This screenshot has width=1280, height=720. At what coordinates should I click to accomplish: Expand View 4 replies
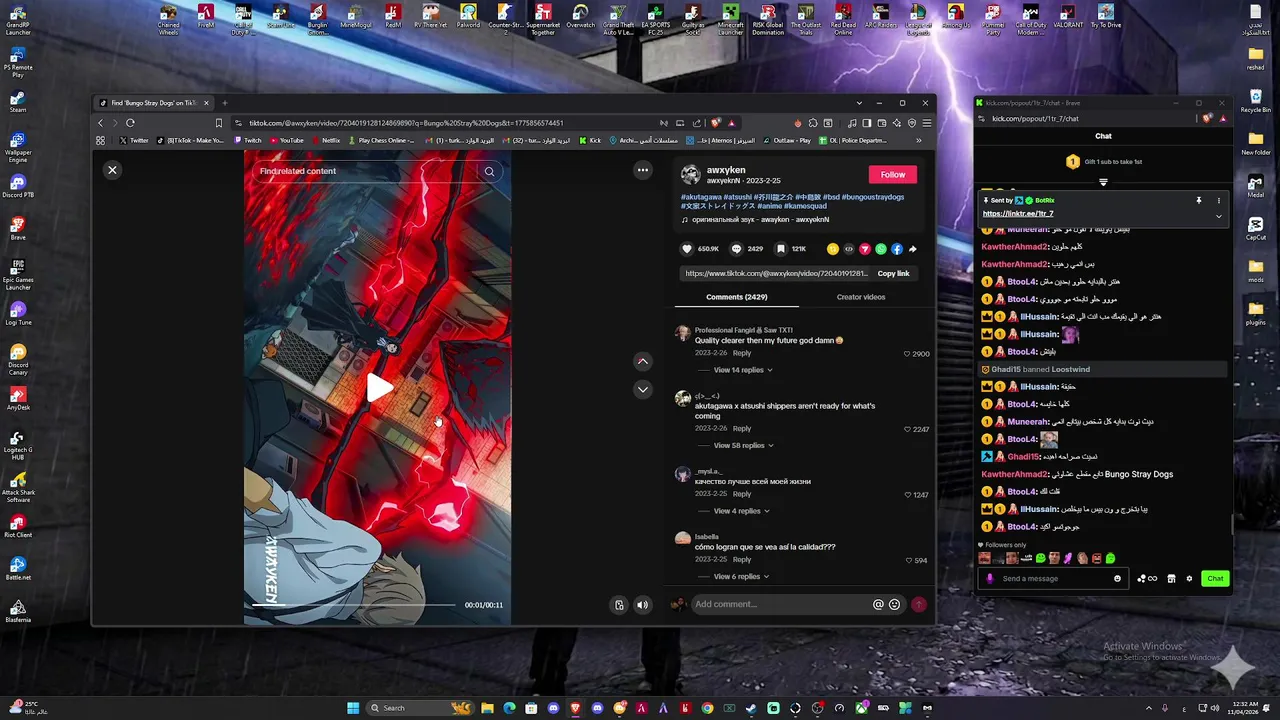click(x=741, y=511)
